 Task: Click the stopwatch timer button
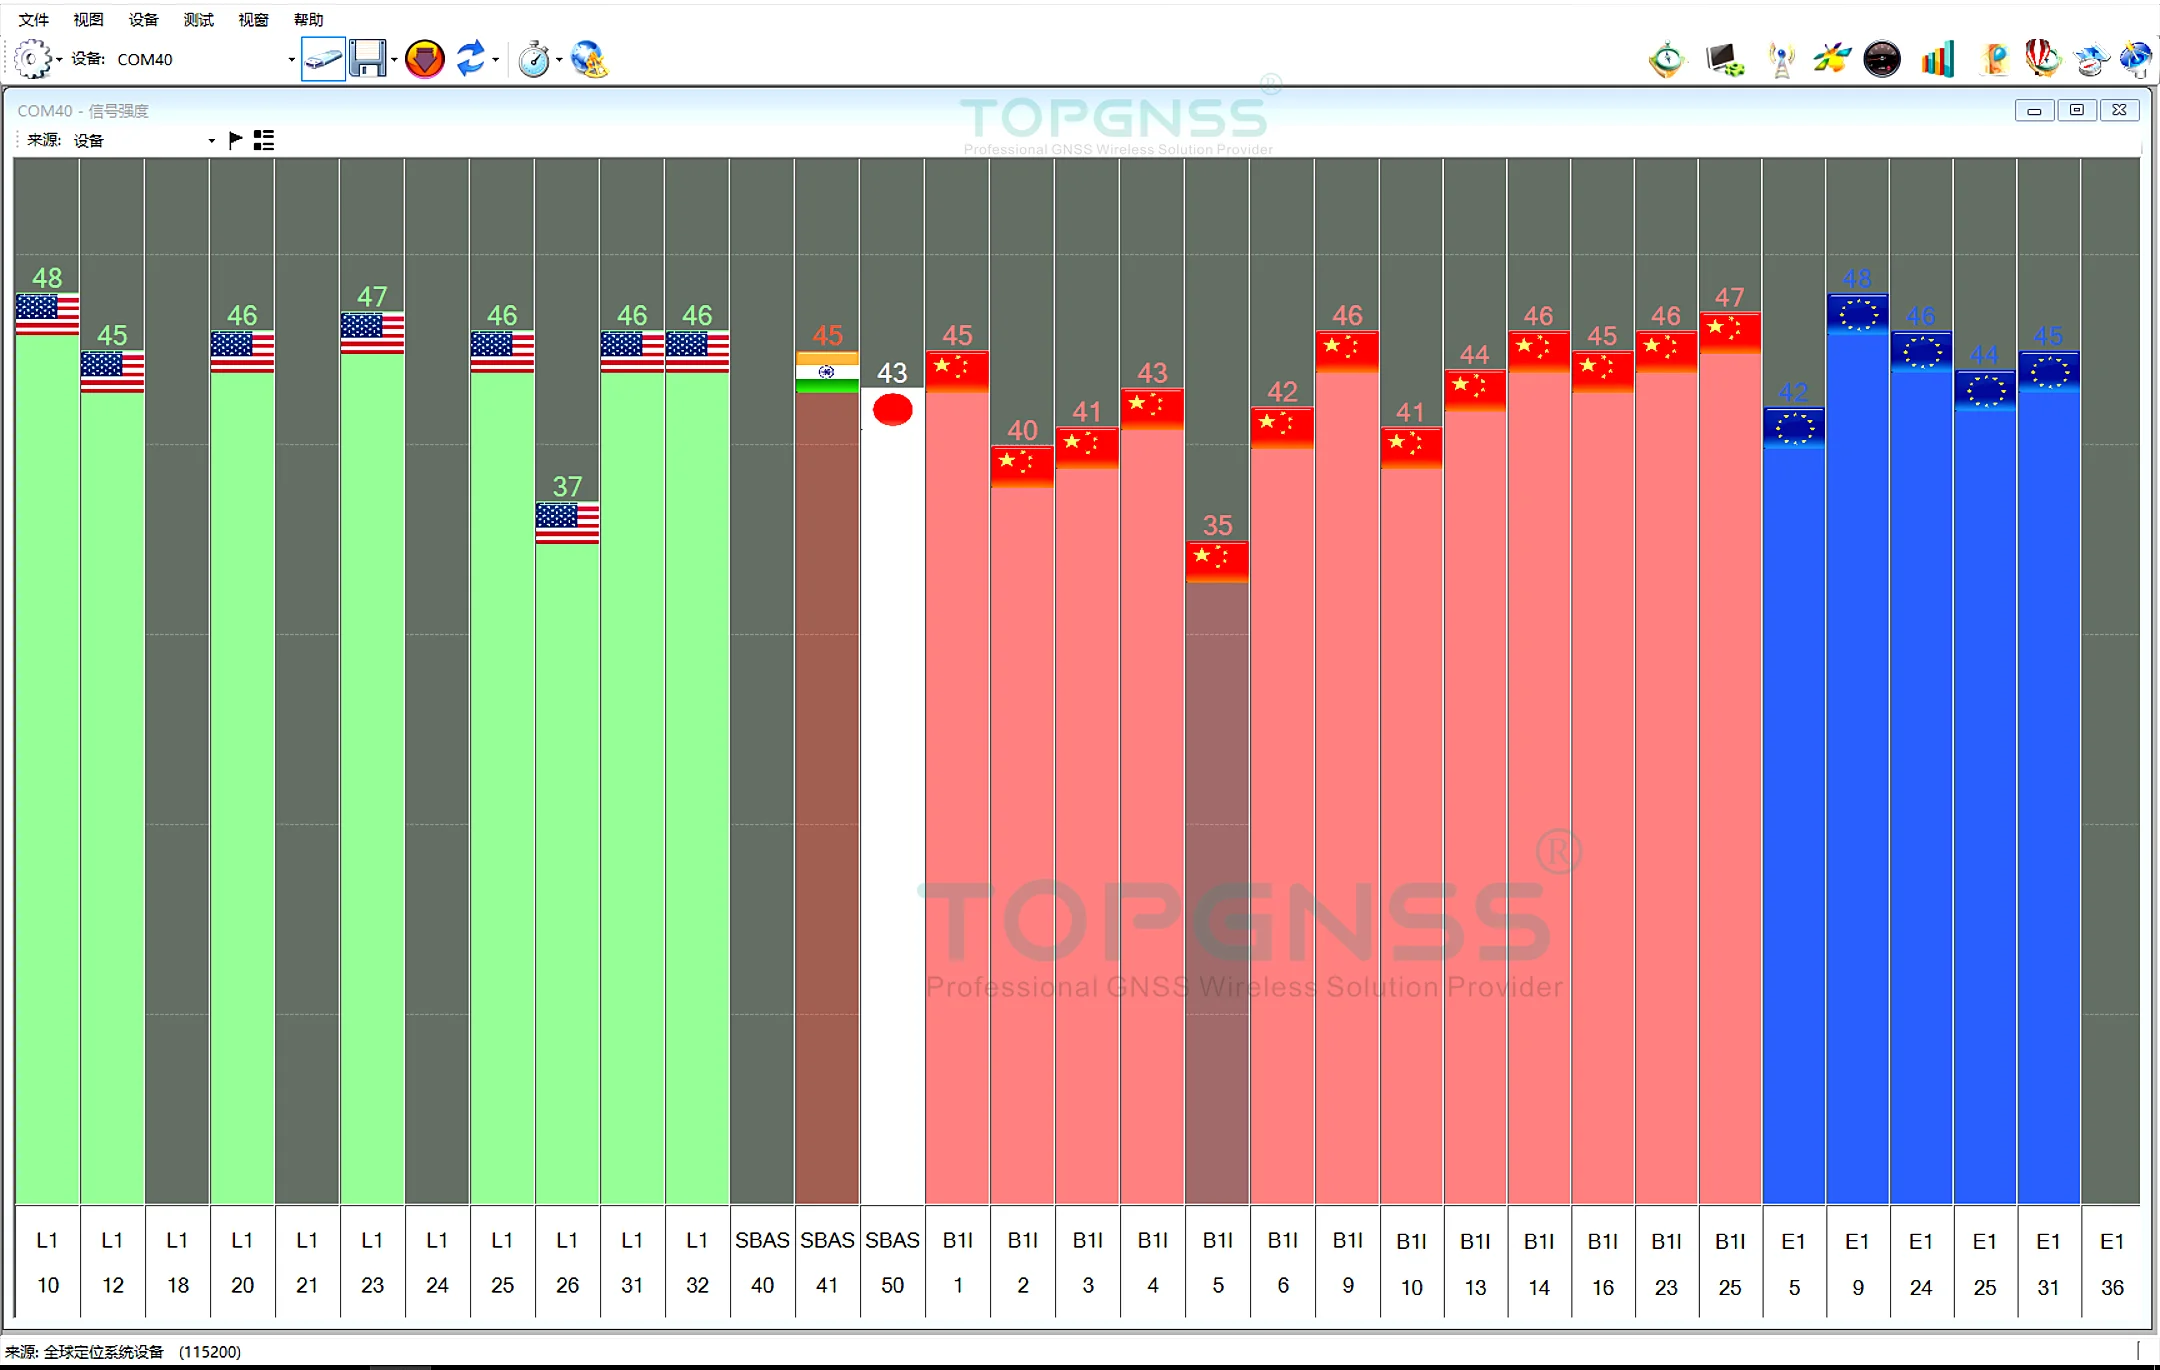pos(534,60)
